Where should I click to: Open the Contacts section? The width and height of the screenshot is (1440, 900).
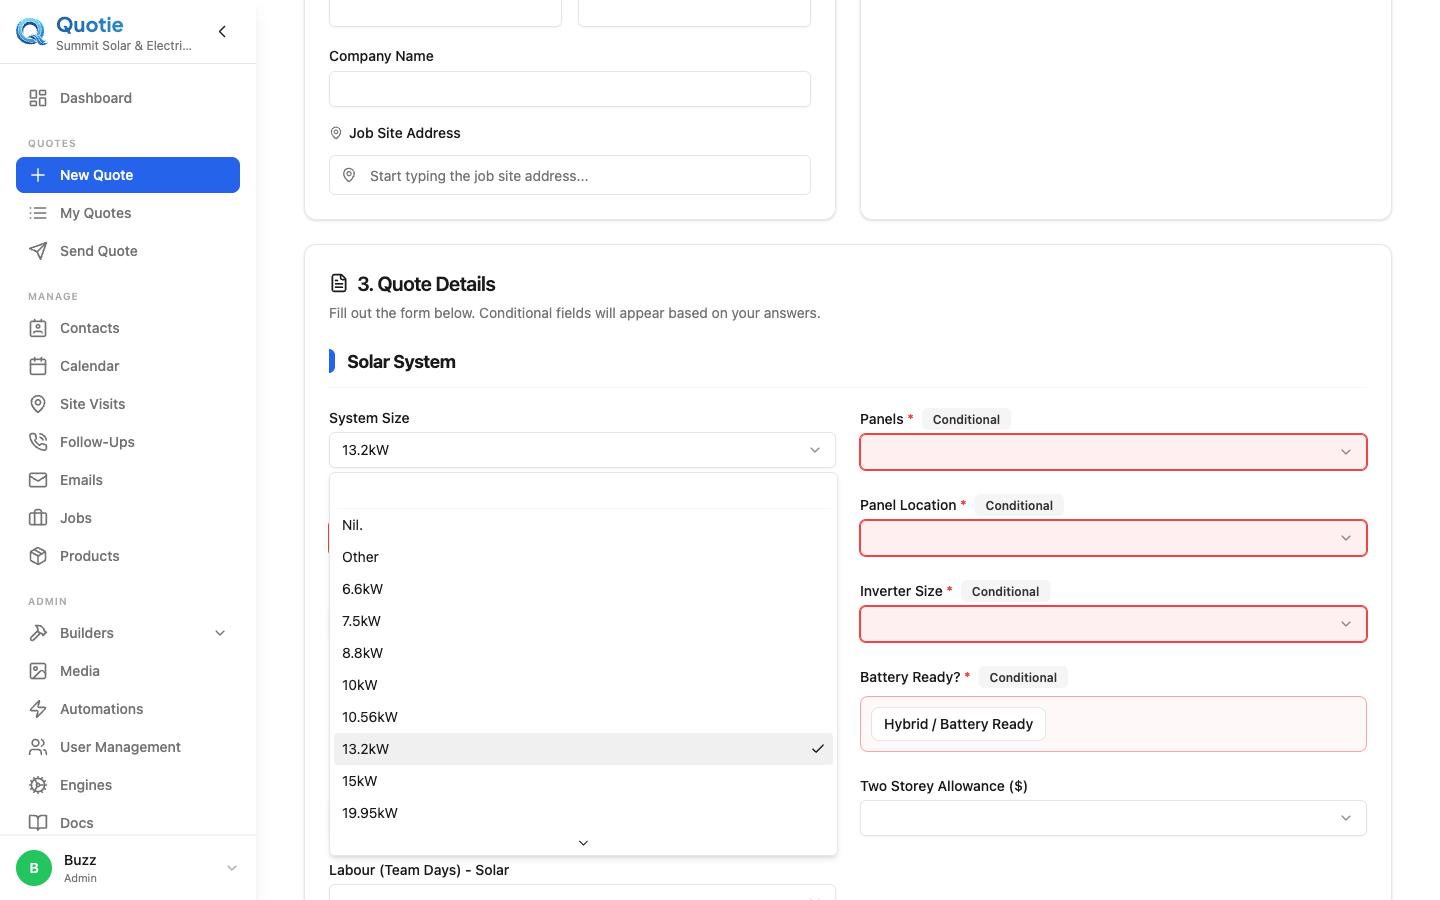click(128, 328)
